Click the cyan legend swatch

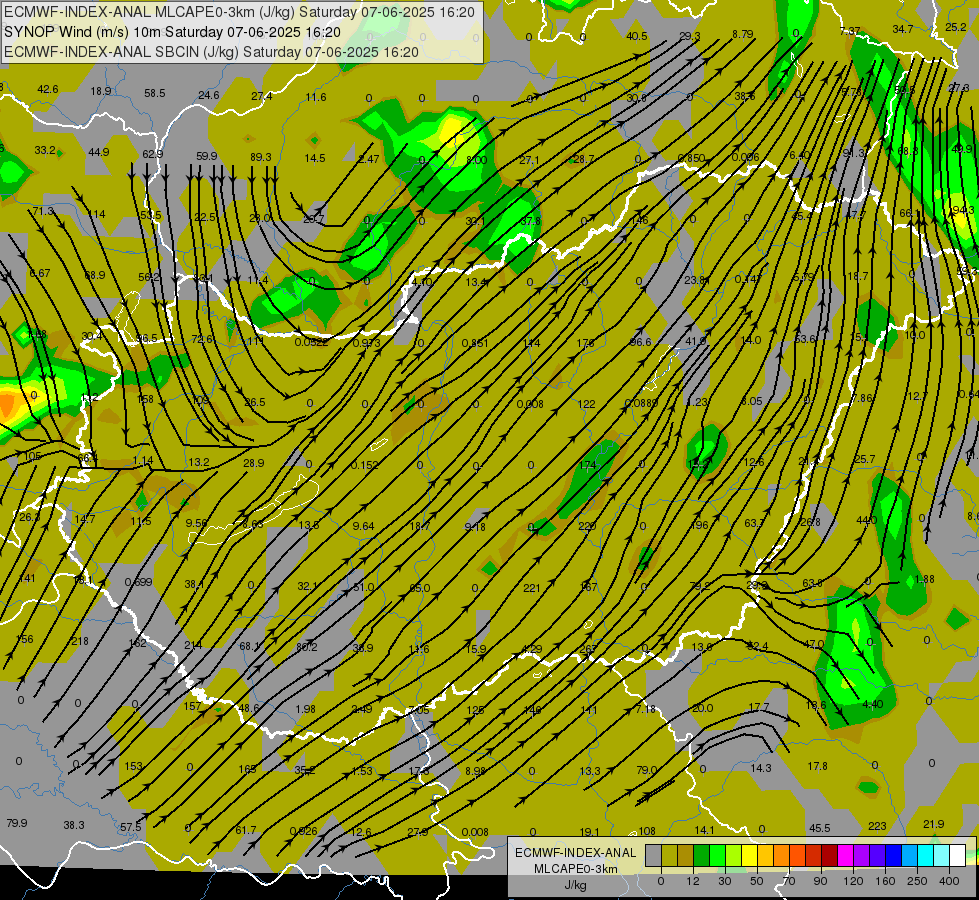[x=925, y=855]
